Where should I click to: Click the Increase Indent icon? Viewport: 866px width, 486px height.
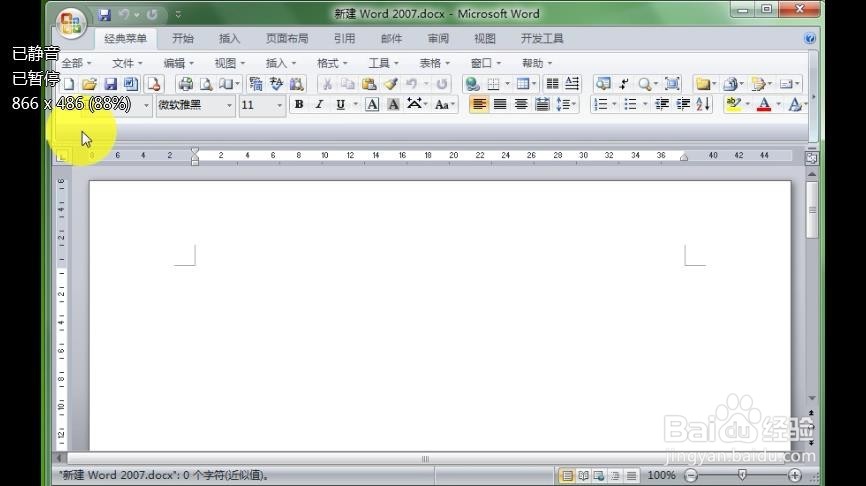pyautogui.click(x=683, y=104)
